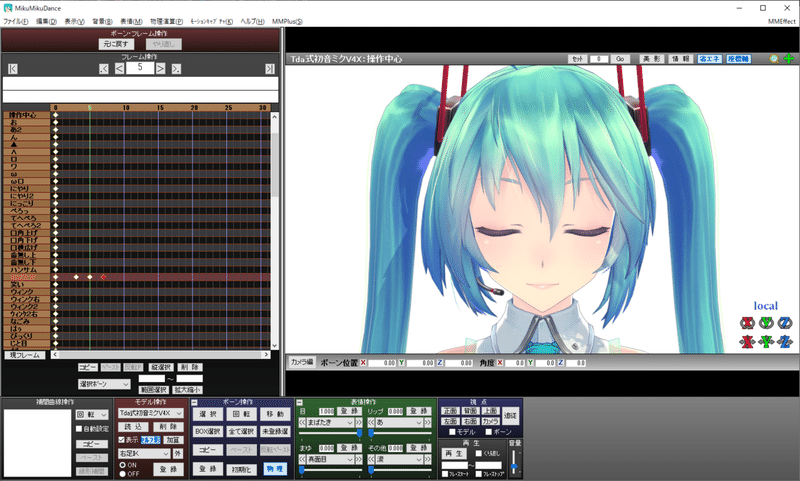This screenshot has height=481, width=800.
Task: Click previous eye morph arrow beside まばたき
Action: (302, 423)
